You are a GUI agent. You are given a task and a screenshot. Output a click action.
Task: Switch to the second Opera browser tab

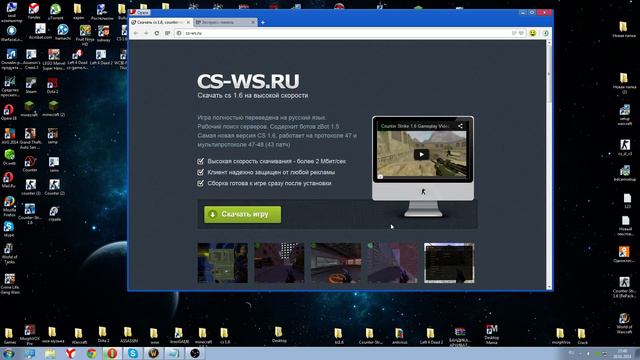pyautogui.click(x=225, y=22)
